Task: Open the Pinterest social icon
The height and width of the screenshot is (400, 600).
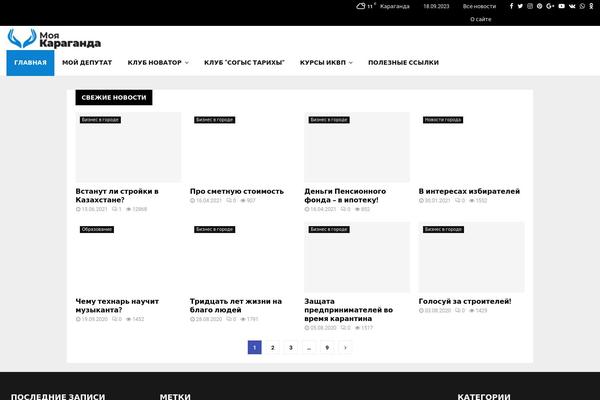Action: (x=540, y=6)
